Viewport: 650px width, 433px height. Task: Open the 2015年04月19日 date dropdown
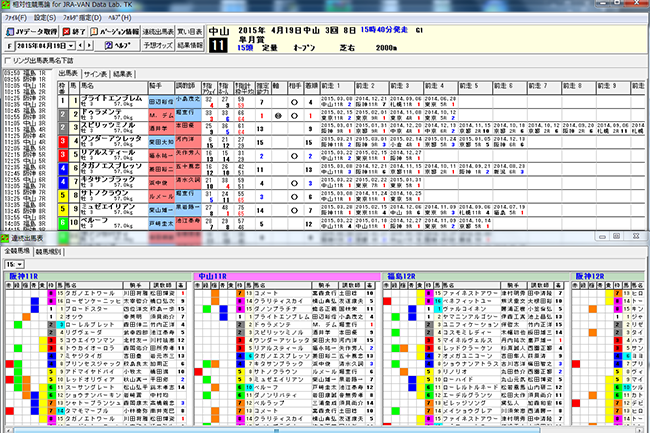[71, 46]
